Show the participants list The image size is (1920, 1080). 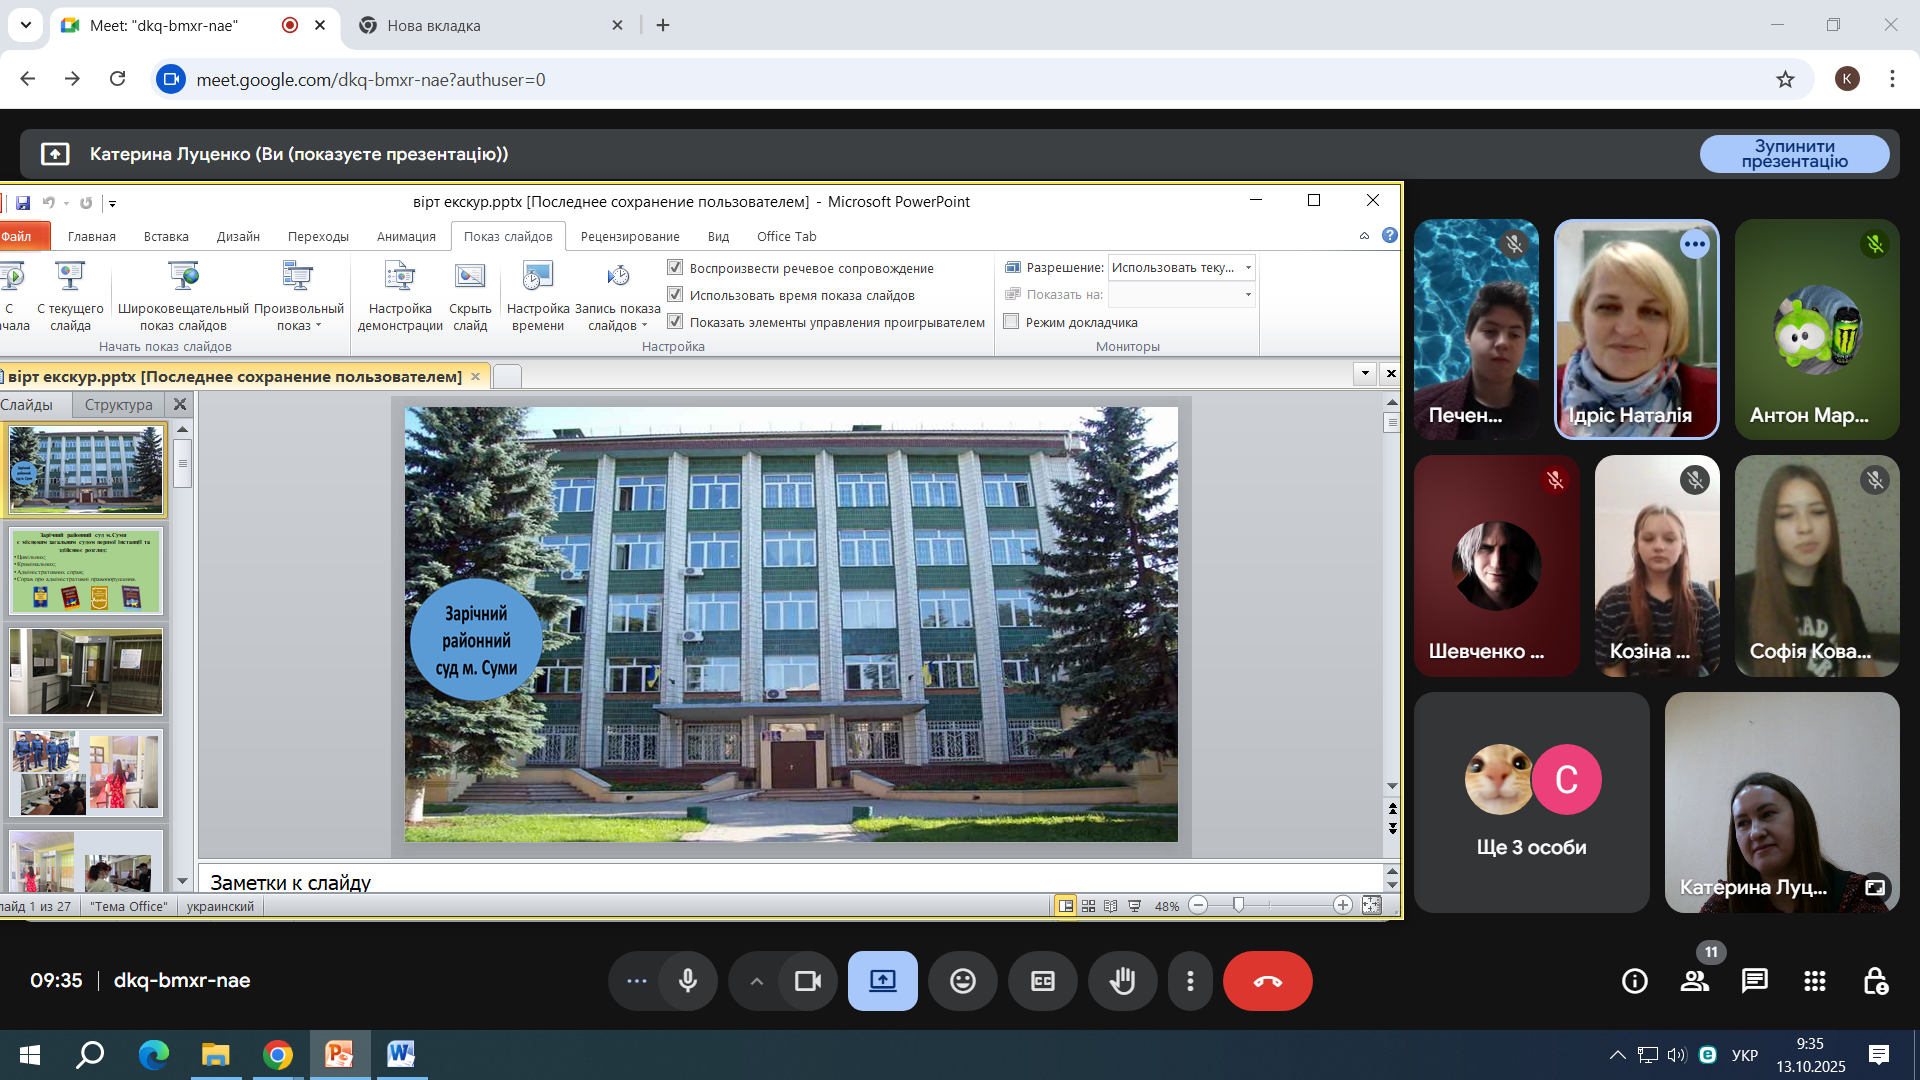[1694, 981]
